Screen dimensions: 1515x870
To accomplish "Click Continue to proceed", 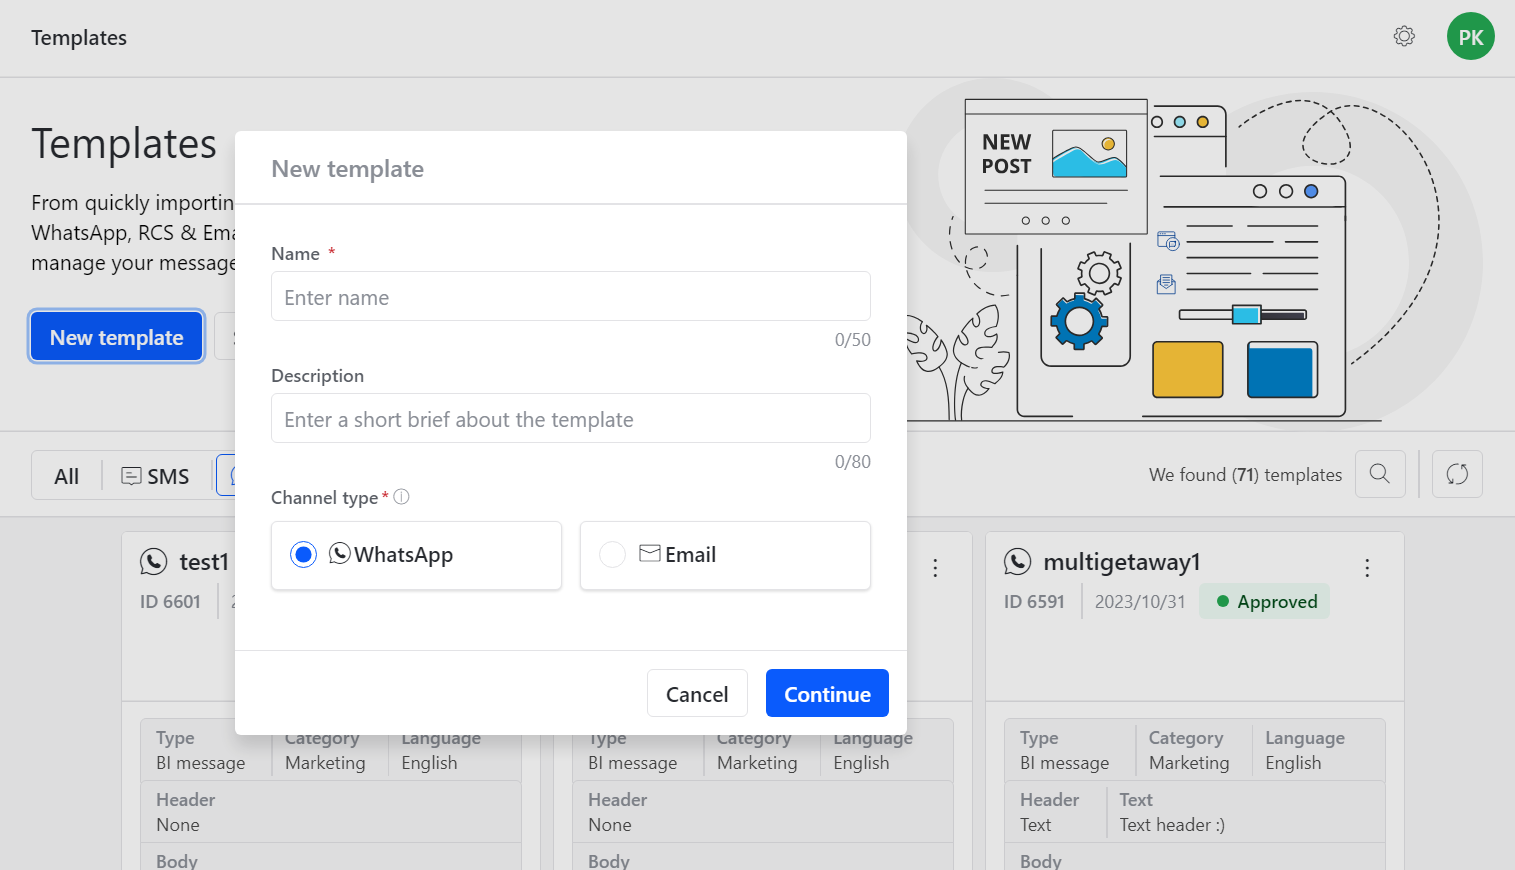I will click(827, 693).
